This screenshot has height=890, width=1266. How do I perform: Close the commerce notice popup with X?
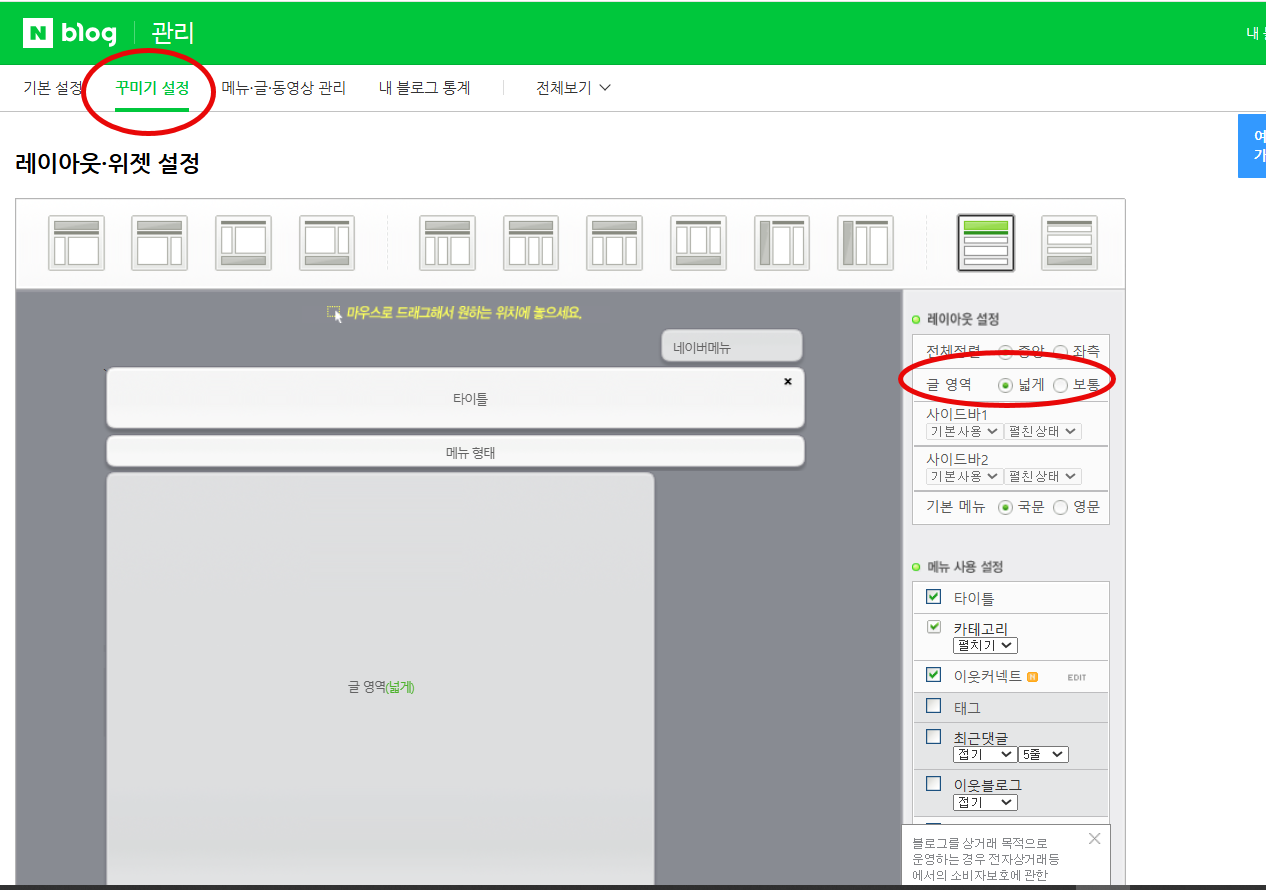(1094, 838)
